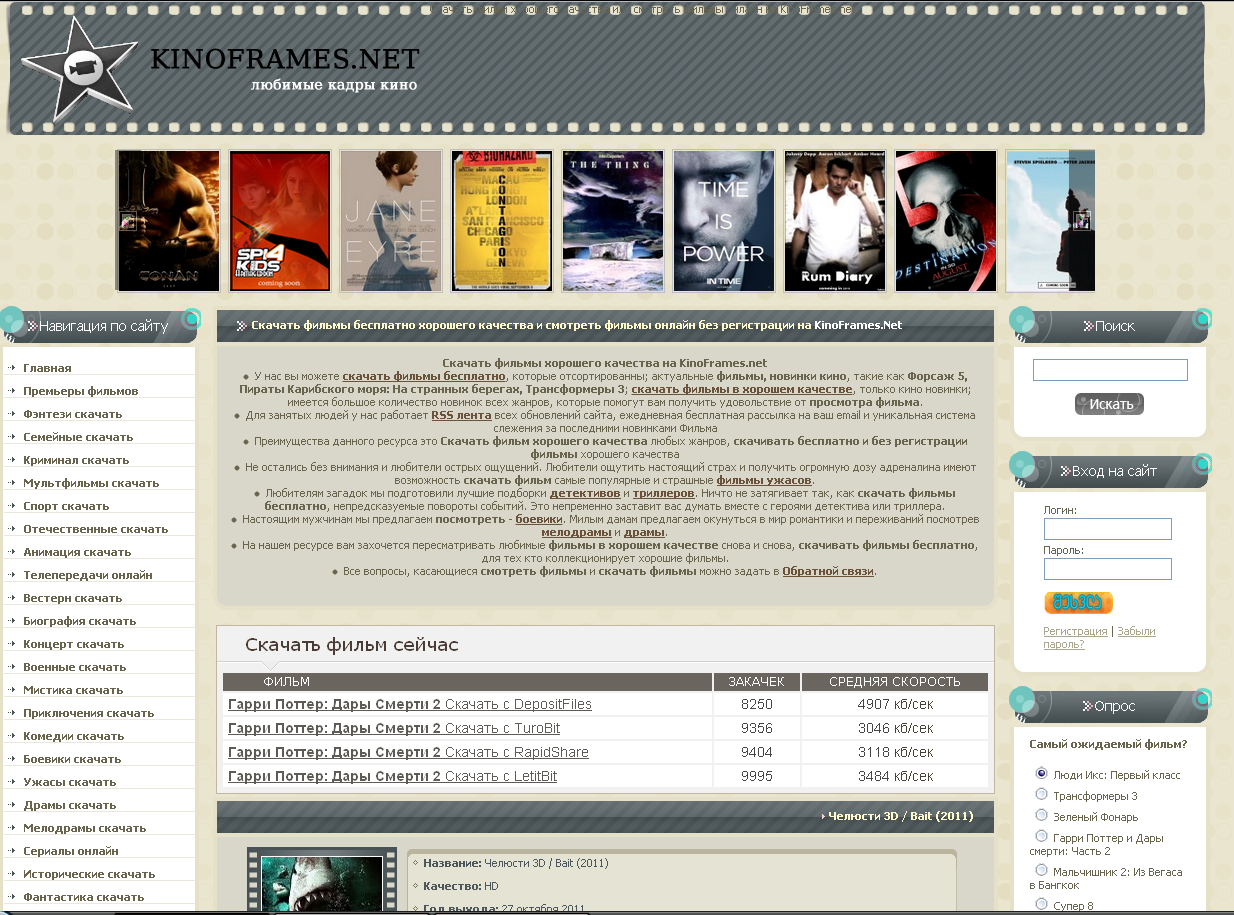Open the RSS лента link
This screenshot has width=1234, height=915.
(463, 415)
